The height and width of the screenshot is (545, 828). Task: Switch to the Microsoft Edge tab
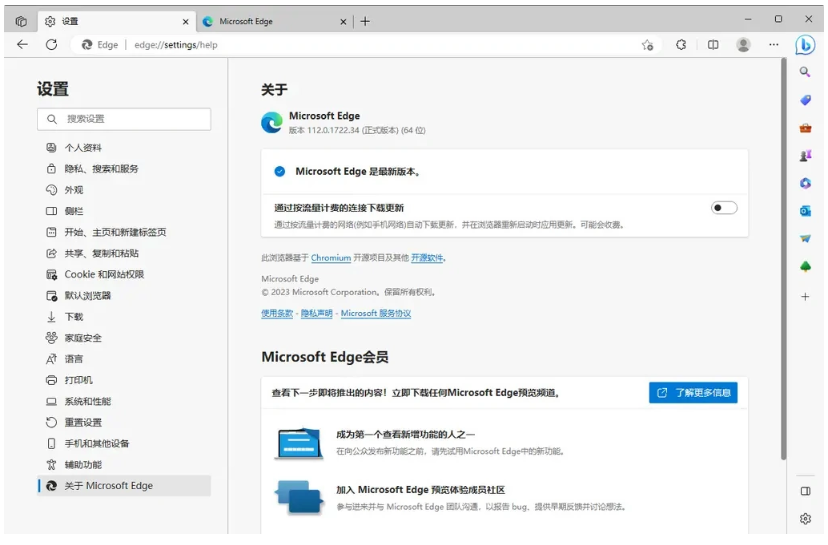click(270, 21)
